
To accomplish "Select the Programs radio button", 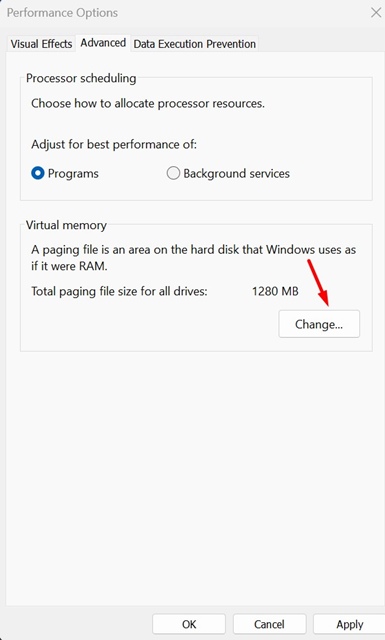I will tap(38, 173).
